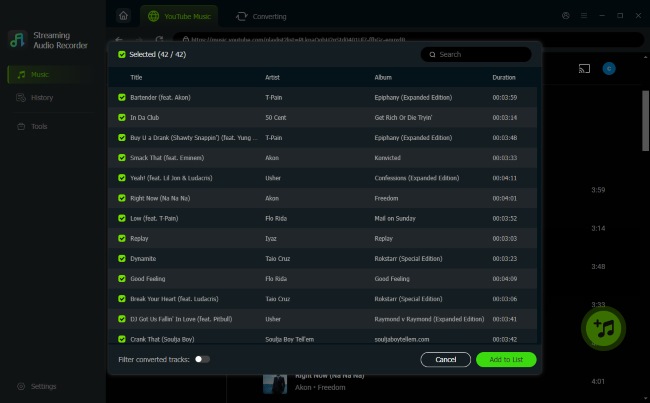
Task: Uncheck the Replay track checkbox
Action: [121, 238]
